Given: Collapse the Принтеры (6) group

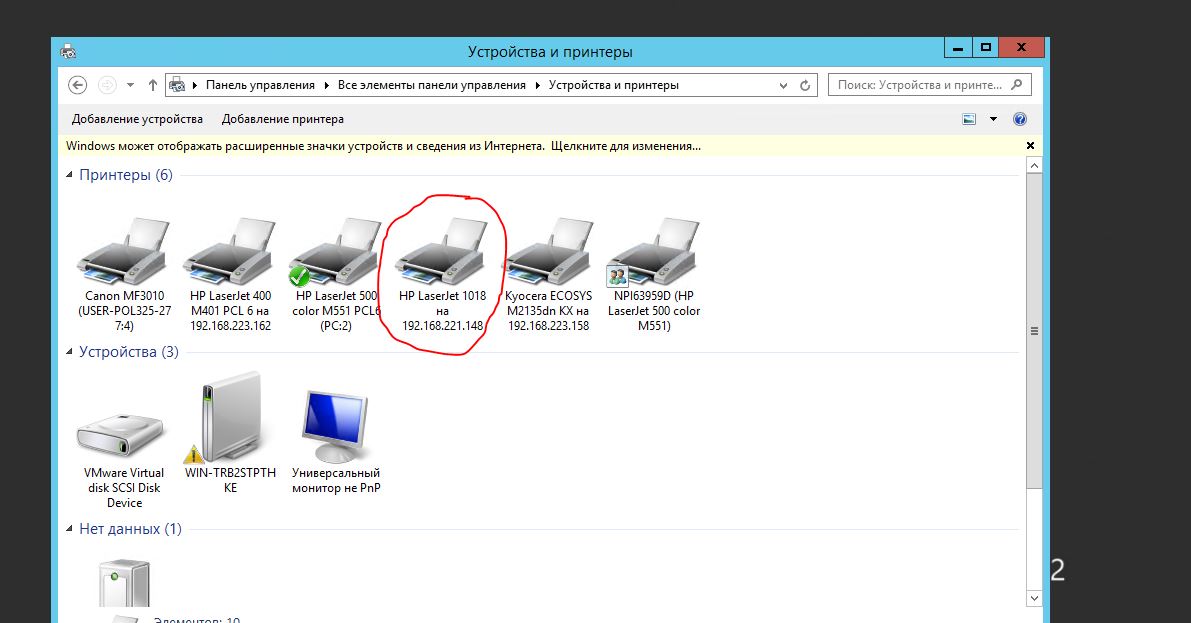Looking at the screenshot, I should pyautogui.click(x=69, y=175).
